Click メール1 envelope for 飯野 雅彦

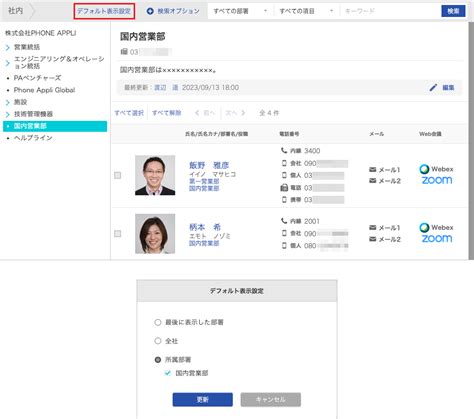pyautogui.click(x=373, y=170)
